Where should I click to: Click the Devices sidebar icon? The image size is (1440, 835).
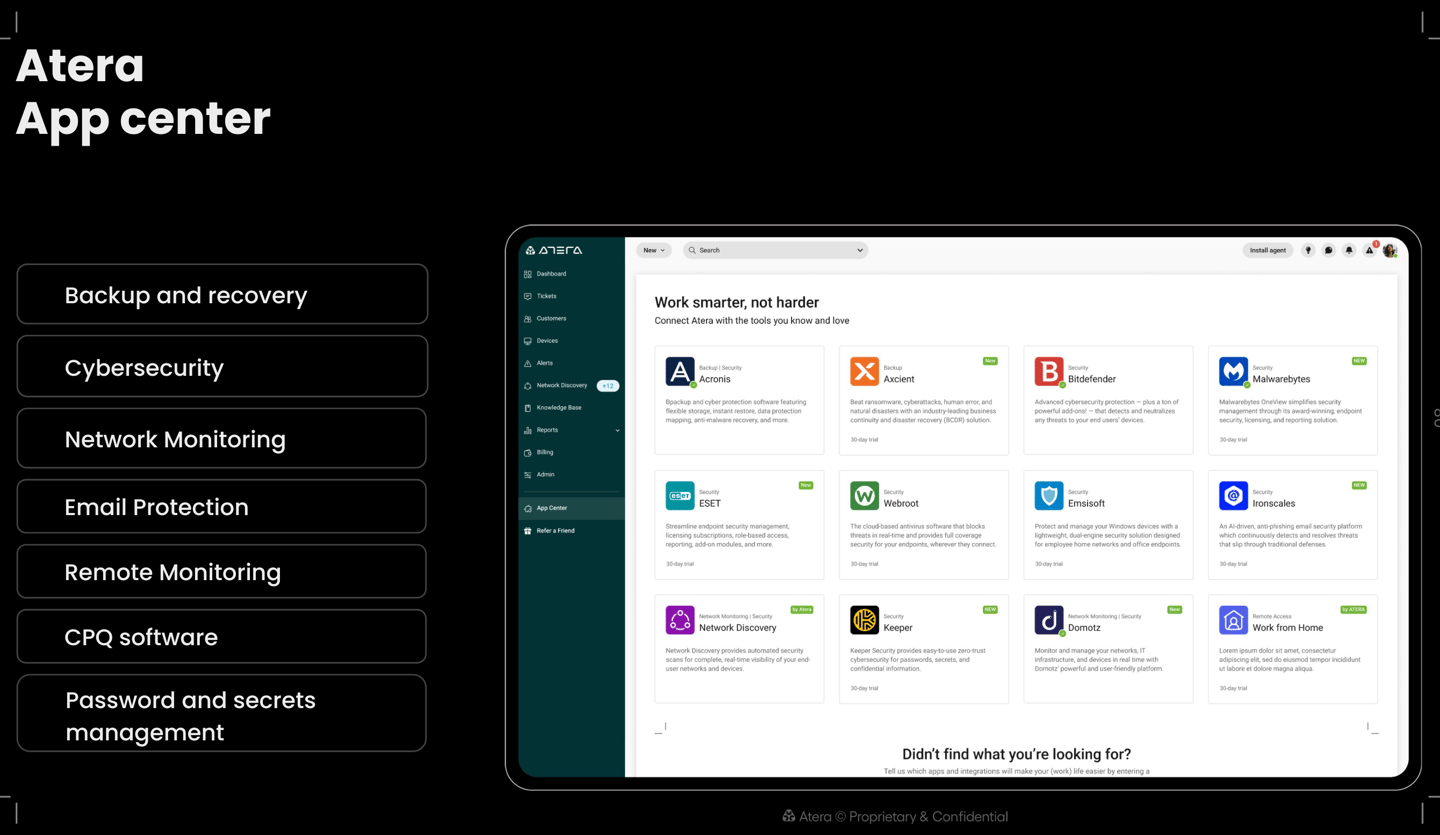coord(528,341)
